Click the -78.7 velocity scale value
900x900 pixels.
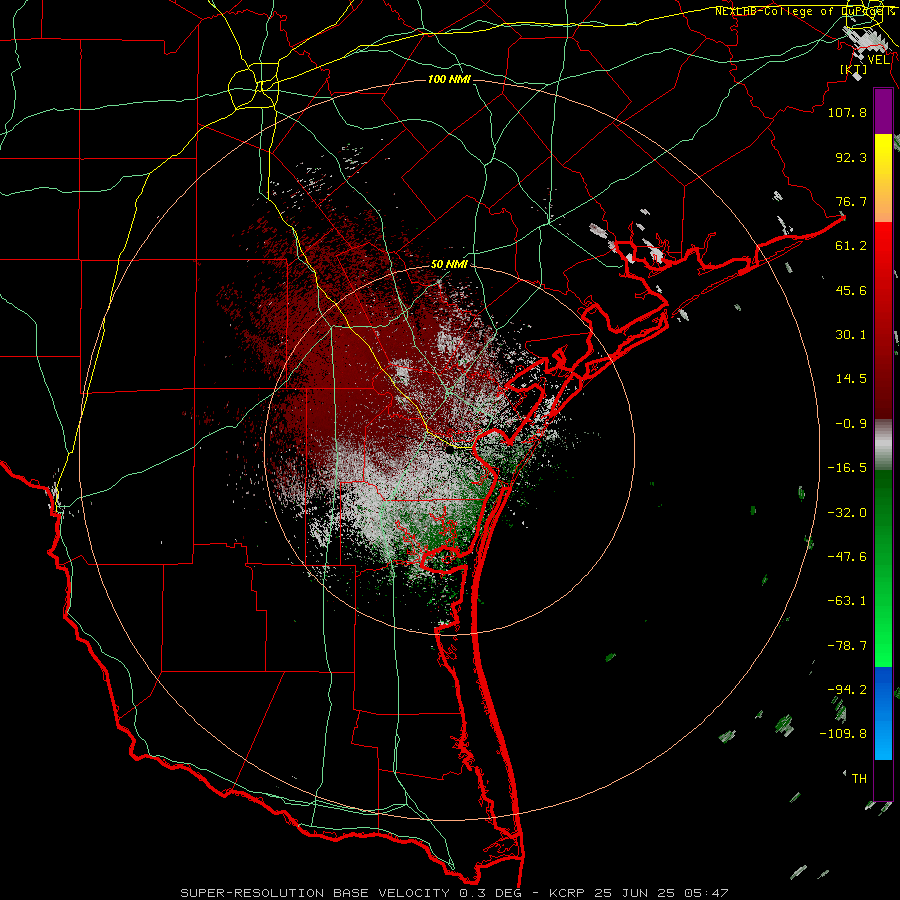tap(847, 646)
